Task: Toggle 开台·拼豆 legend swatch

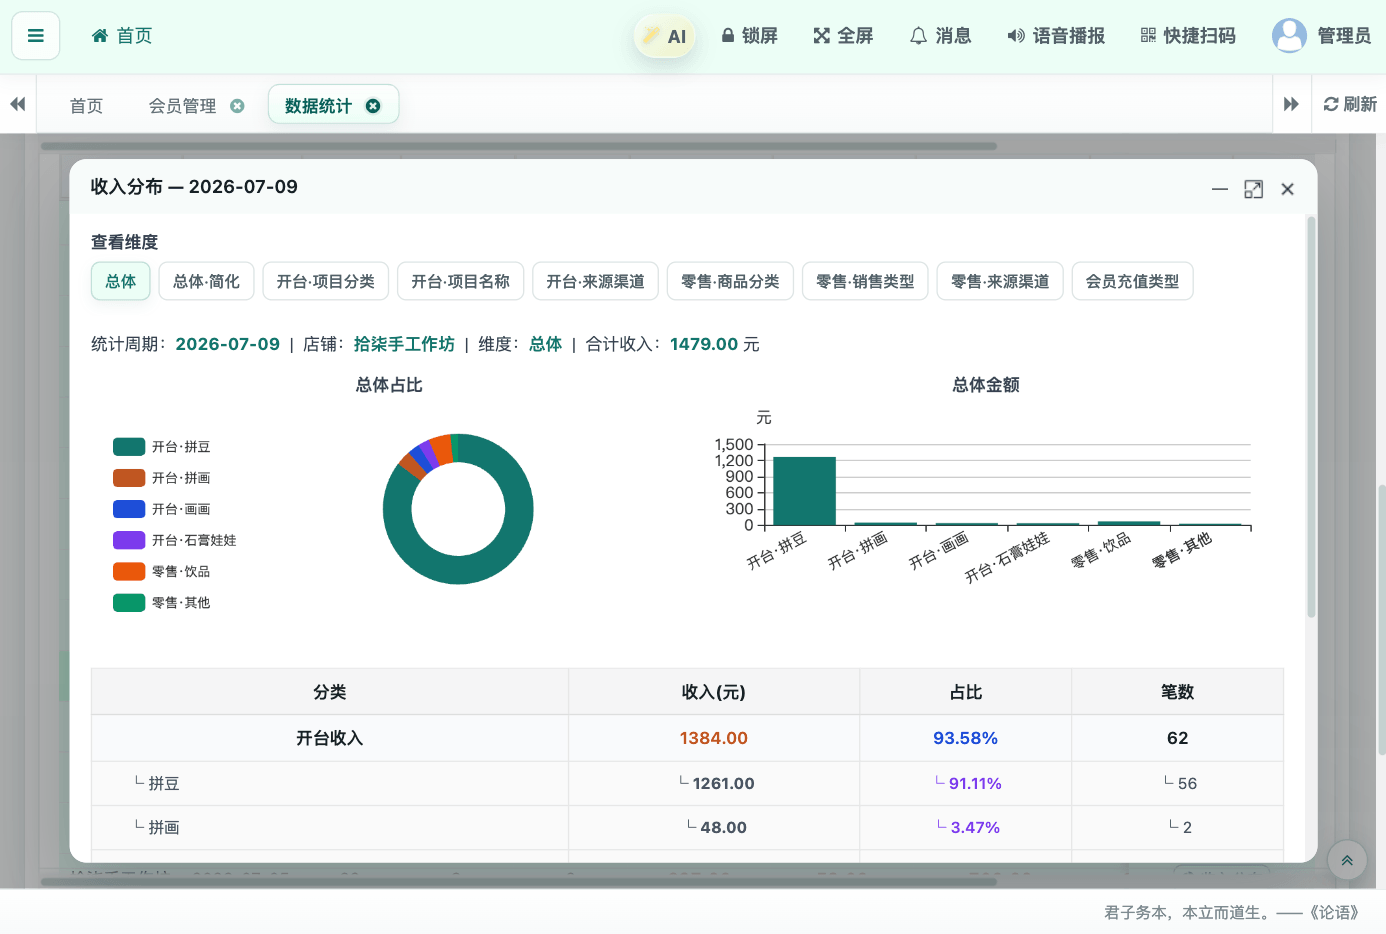Action: coord(129,447)
